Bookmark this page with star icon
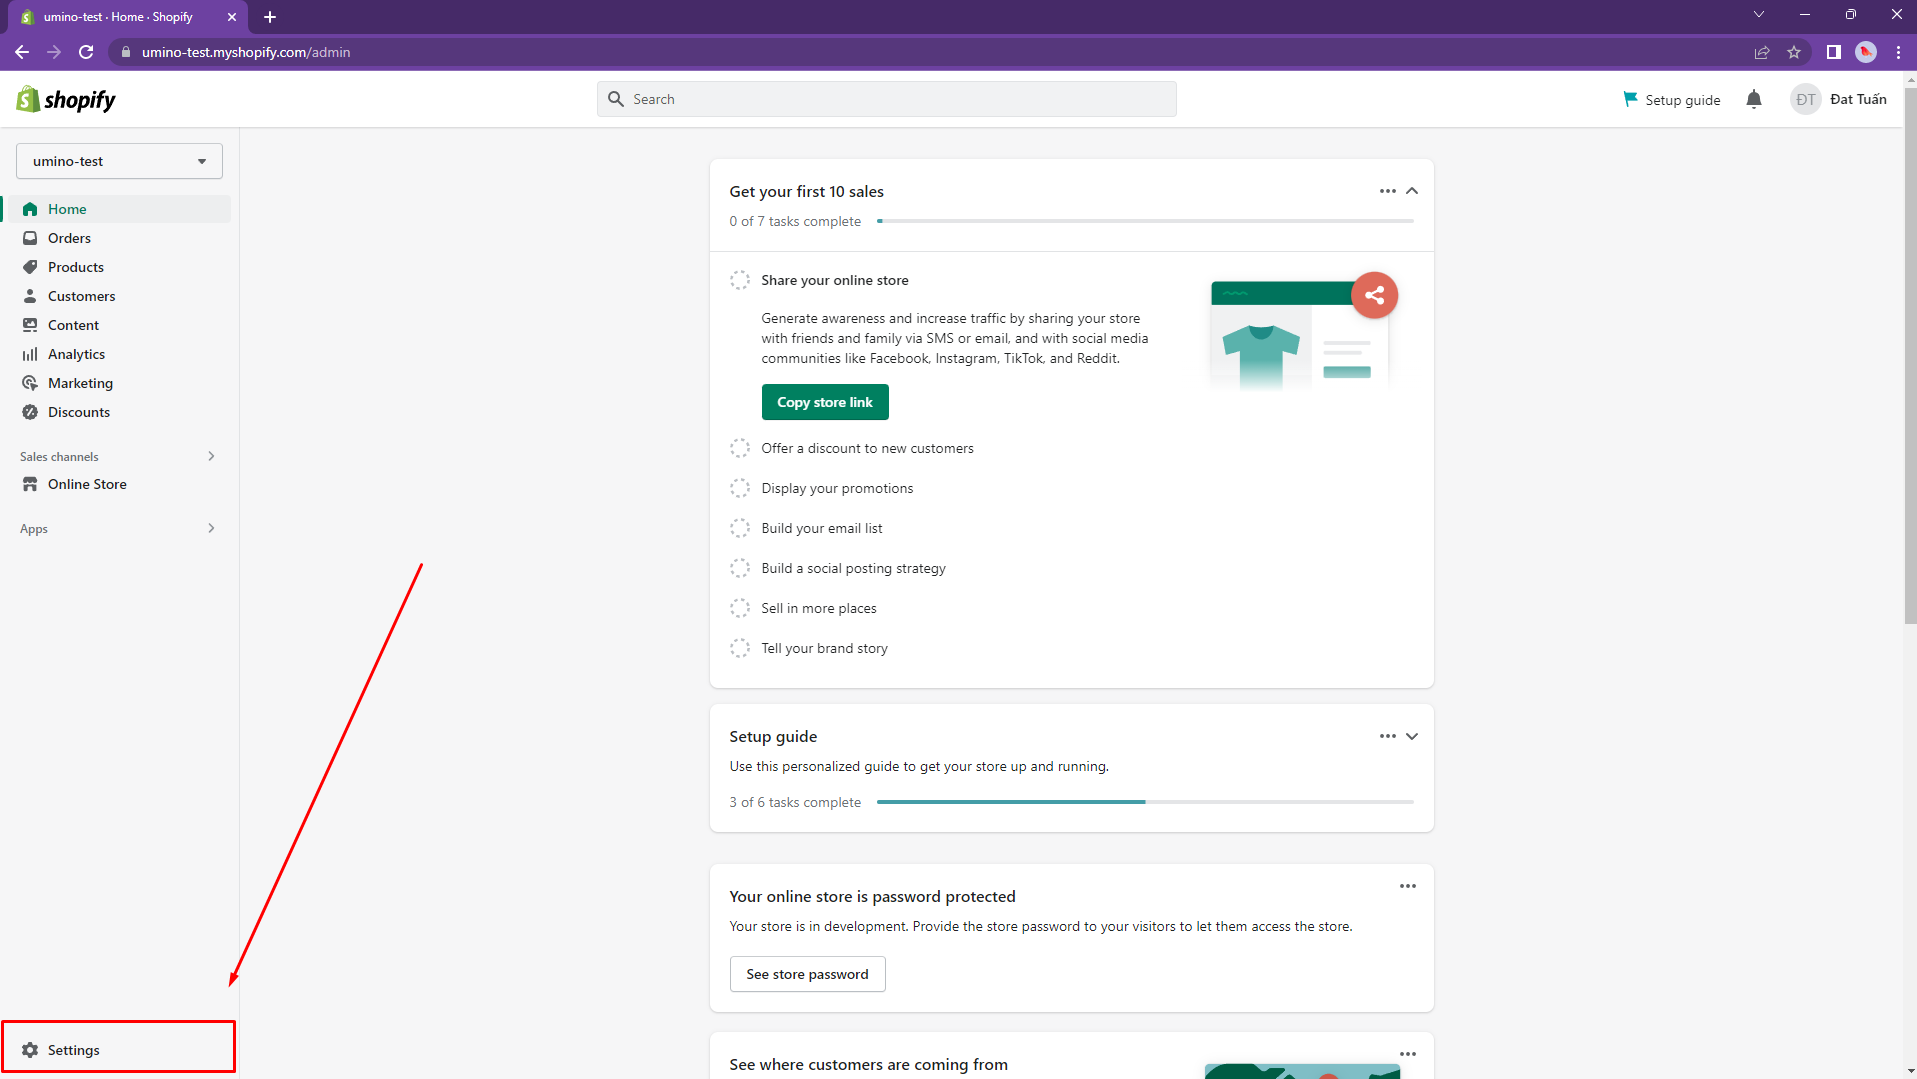1917x1079 pixels. click(x=1794, y=52)
